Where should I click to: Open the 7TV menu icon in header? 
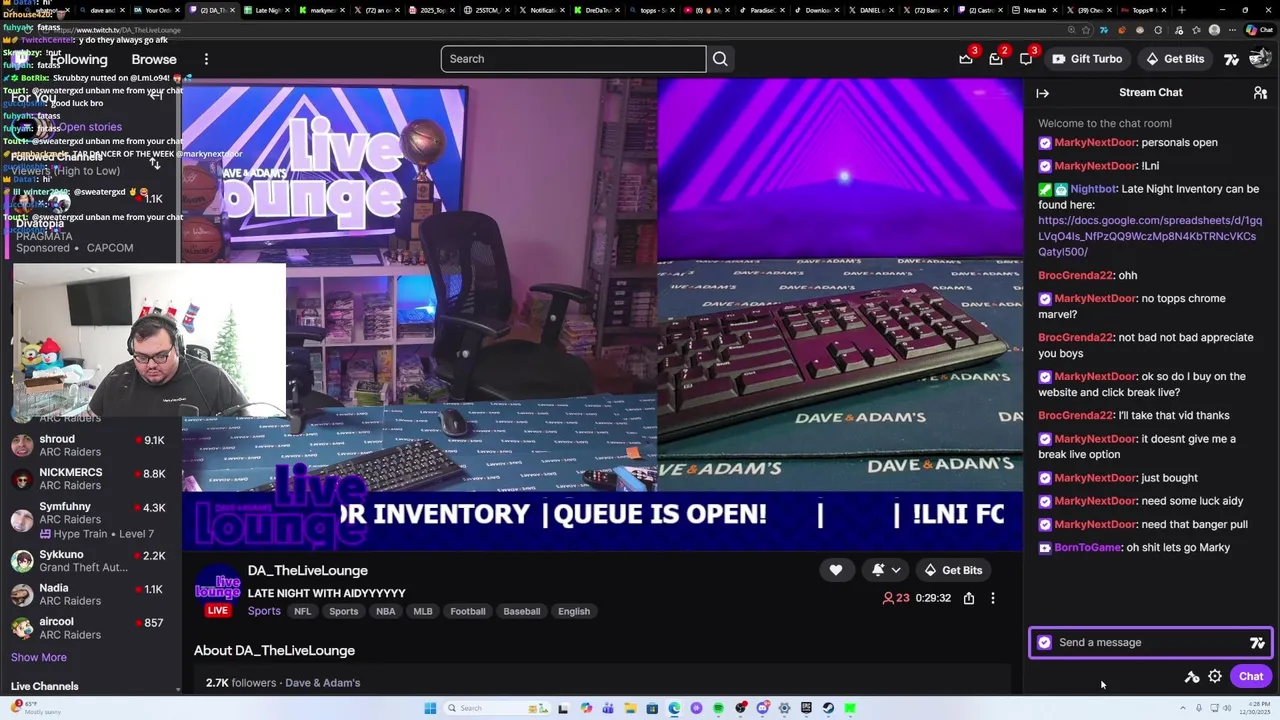click(1232, 59)
